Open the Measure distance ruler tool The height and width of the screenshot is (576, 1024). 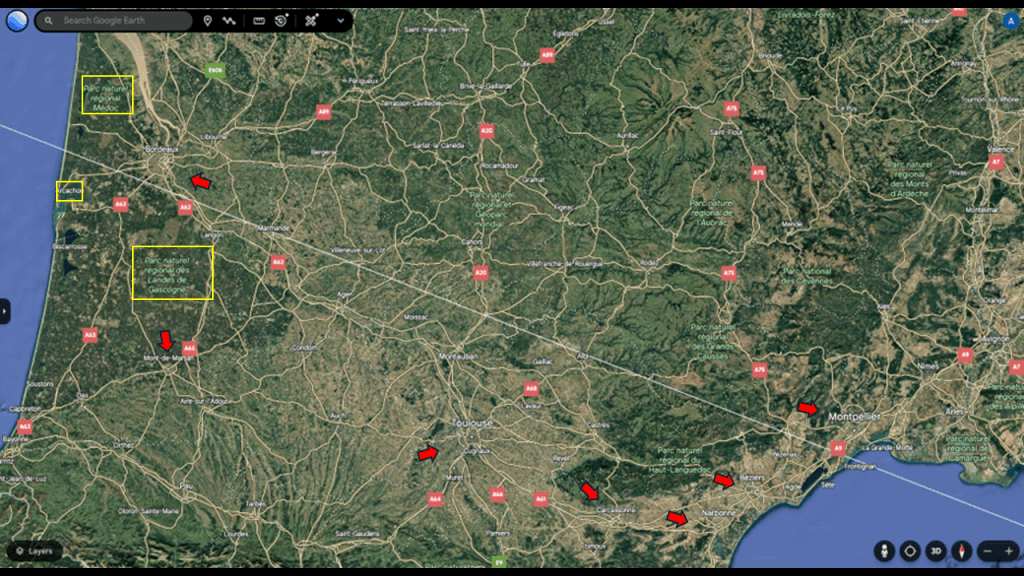tap(259, 20)
